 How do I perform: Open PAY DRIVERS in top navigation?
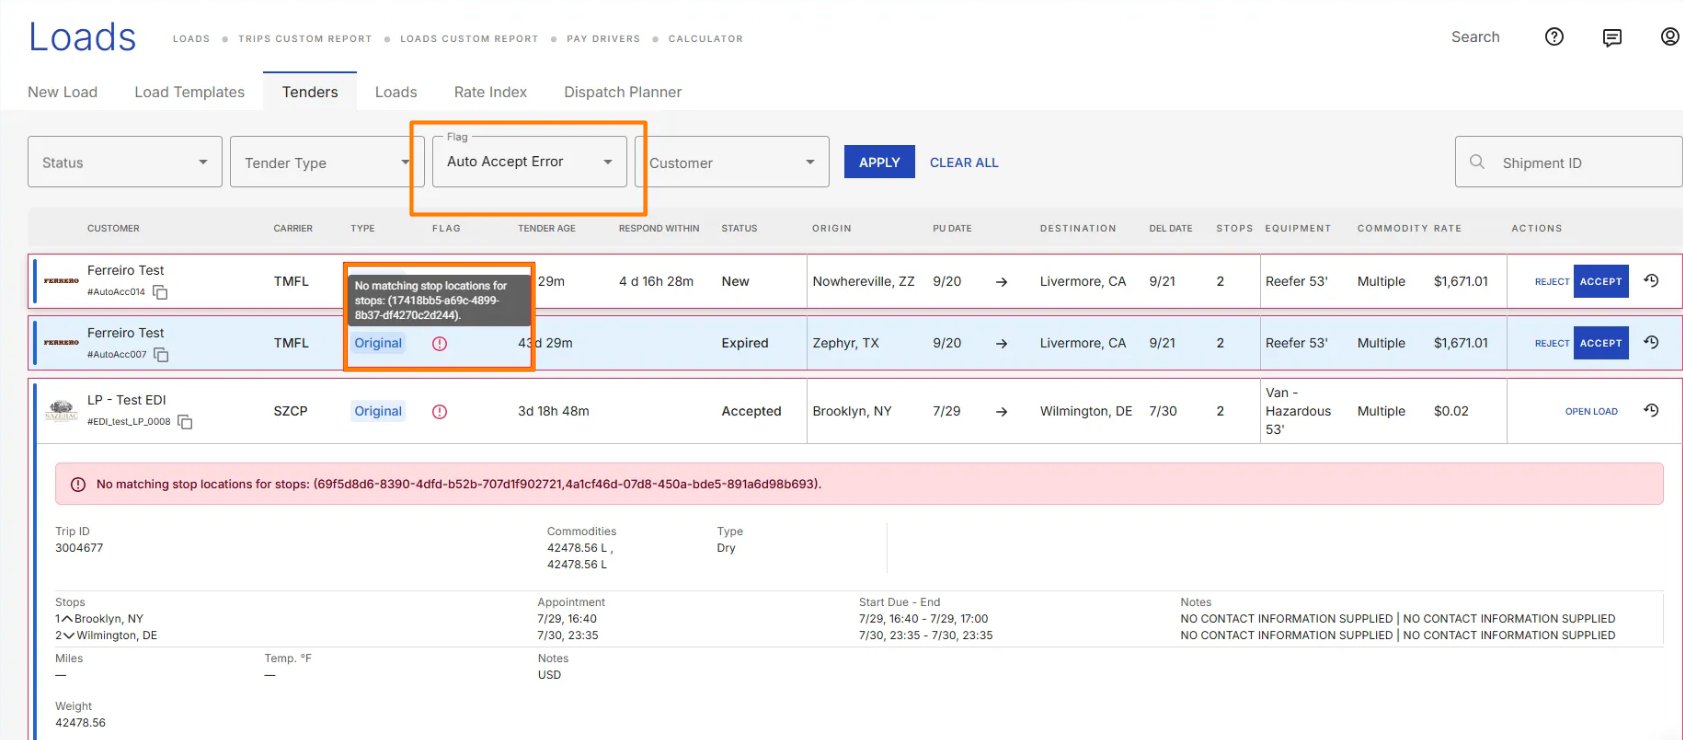(x=603, y=39)
